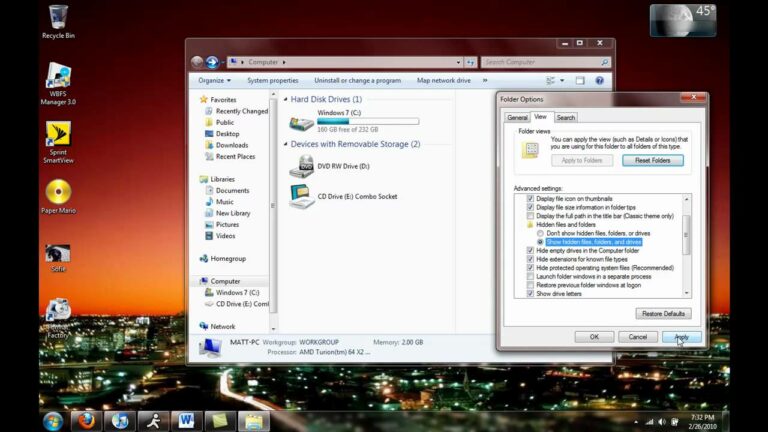Click the Restore Defaults button

(662, 313)
